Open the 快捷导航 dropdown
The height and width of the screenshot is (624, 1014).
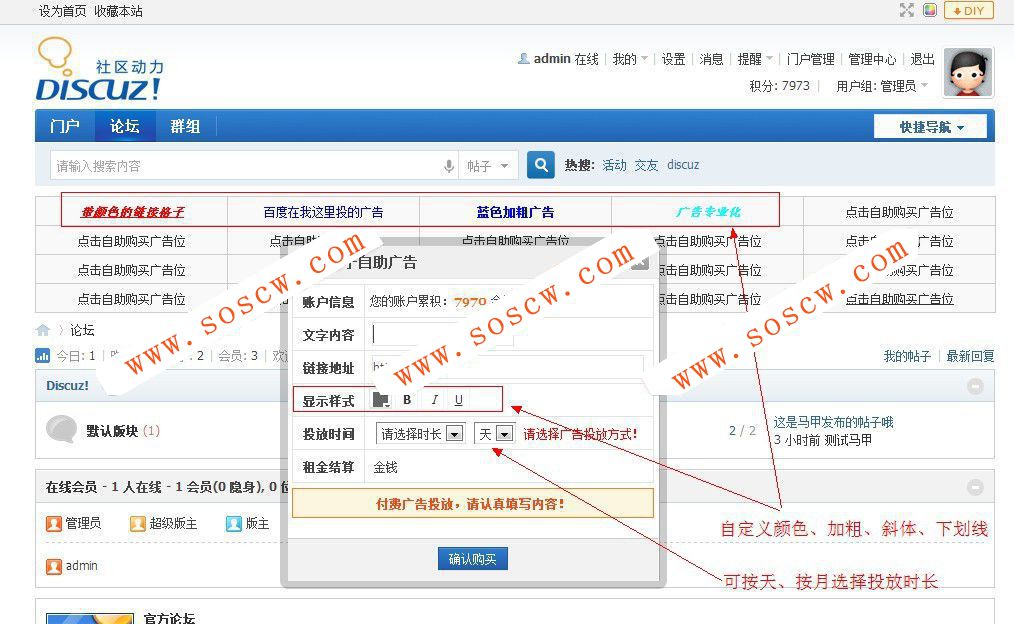pos(930,127)
